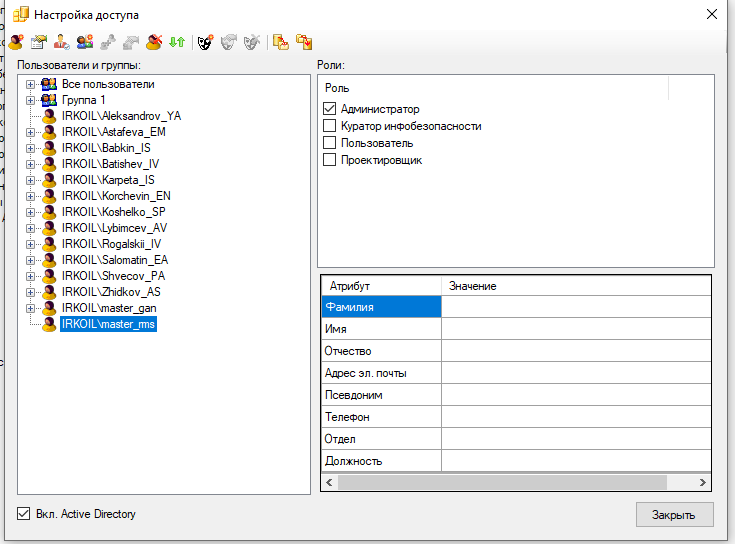The image size is (735, 544).
Task: Select user IRKOIL\Lybimcev_AV
Action: 114,228
